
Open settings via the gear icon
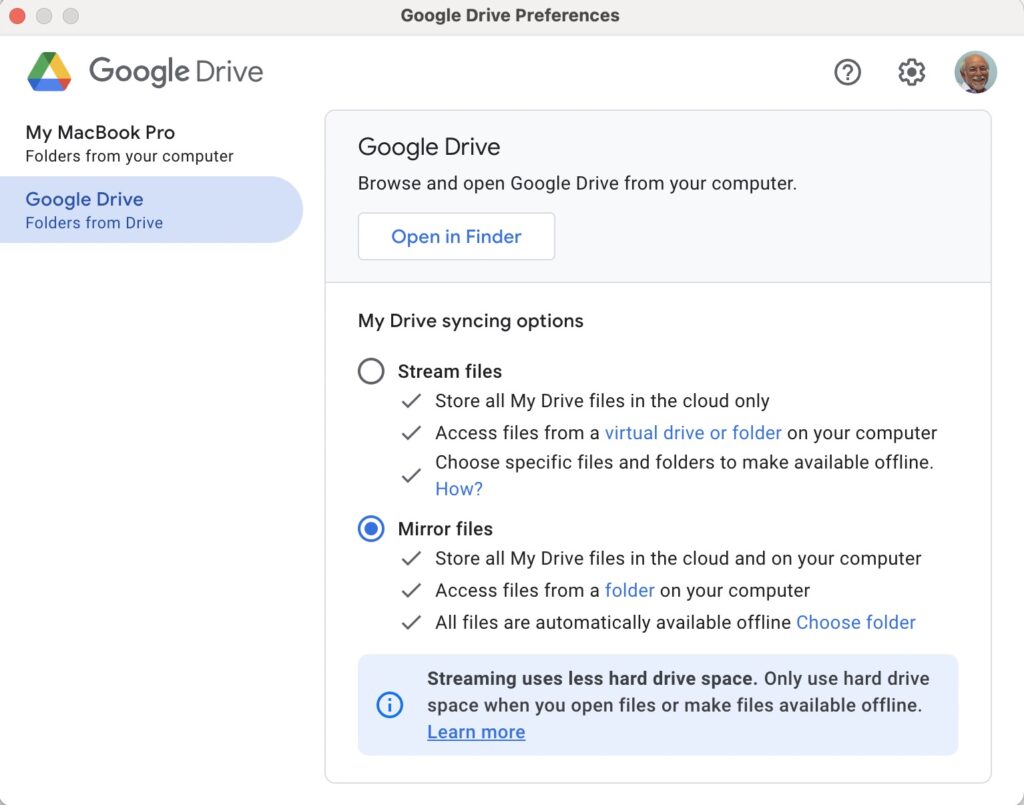(911, 72)
